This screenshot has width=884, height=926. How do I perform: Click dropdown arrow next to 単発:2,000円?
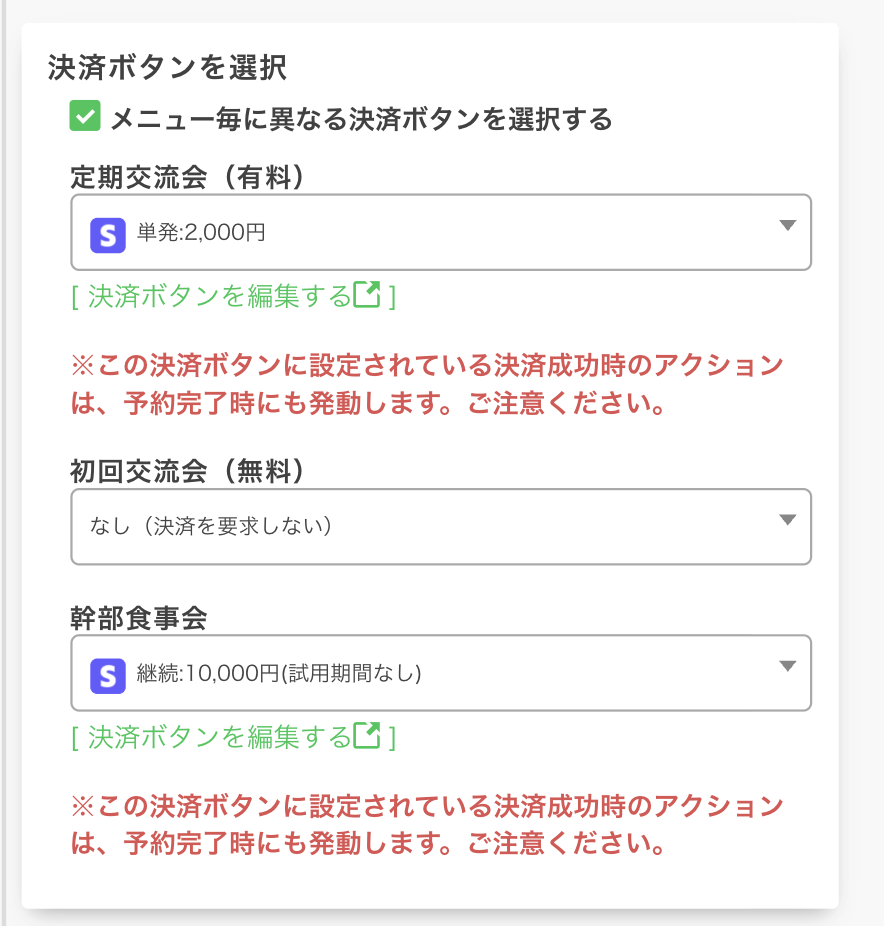pos(787,226)
